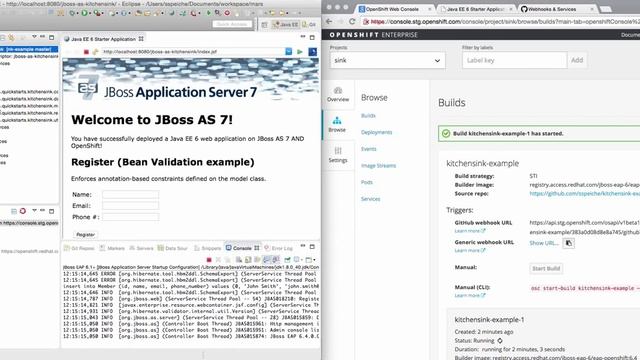Switch to Webhooks & Services browser tab

pyautogui.click(x=557, y=9)
